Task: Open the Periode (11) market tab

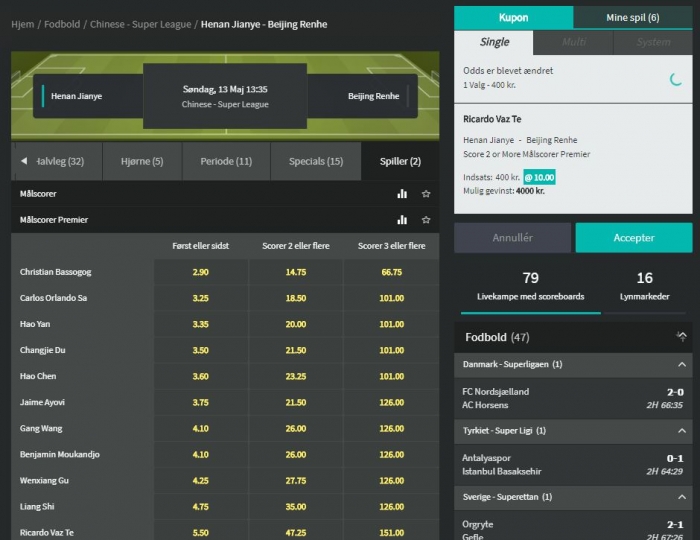Action: pyautogui.click(x=226, y=162)
